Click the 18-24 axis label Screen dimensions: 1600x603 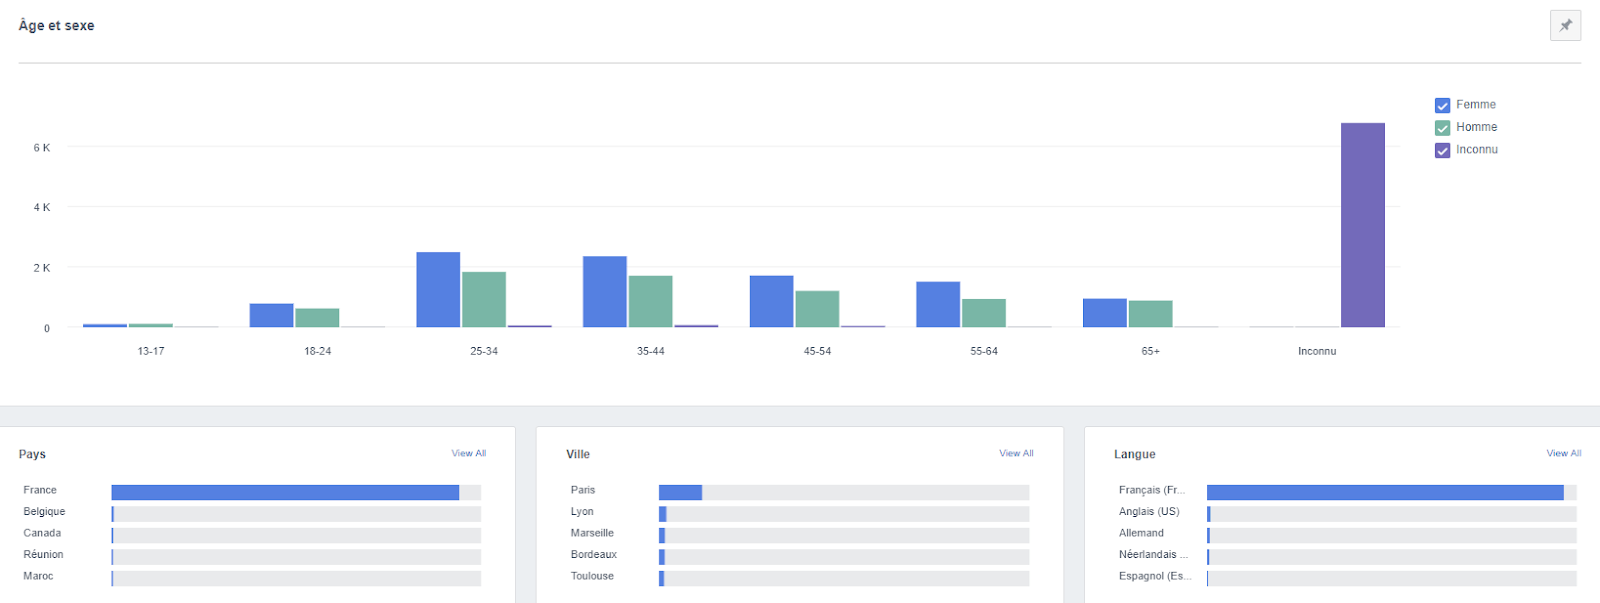(x=317, y=351)
